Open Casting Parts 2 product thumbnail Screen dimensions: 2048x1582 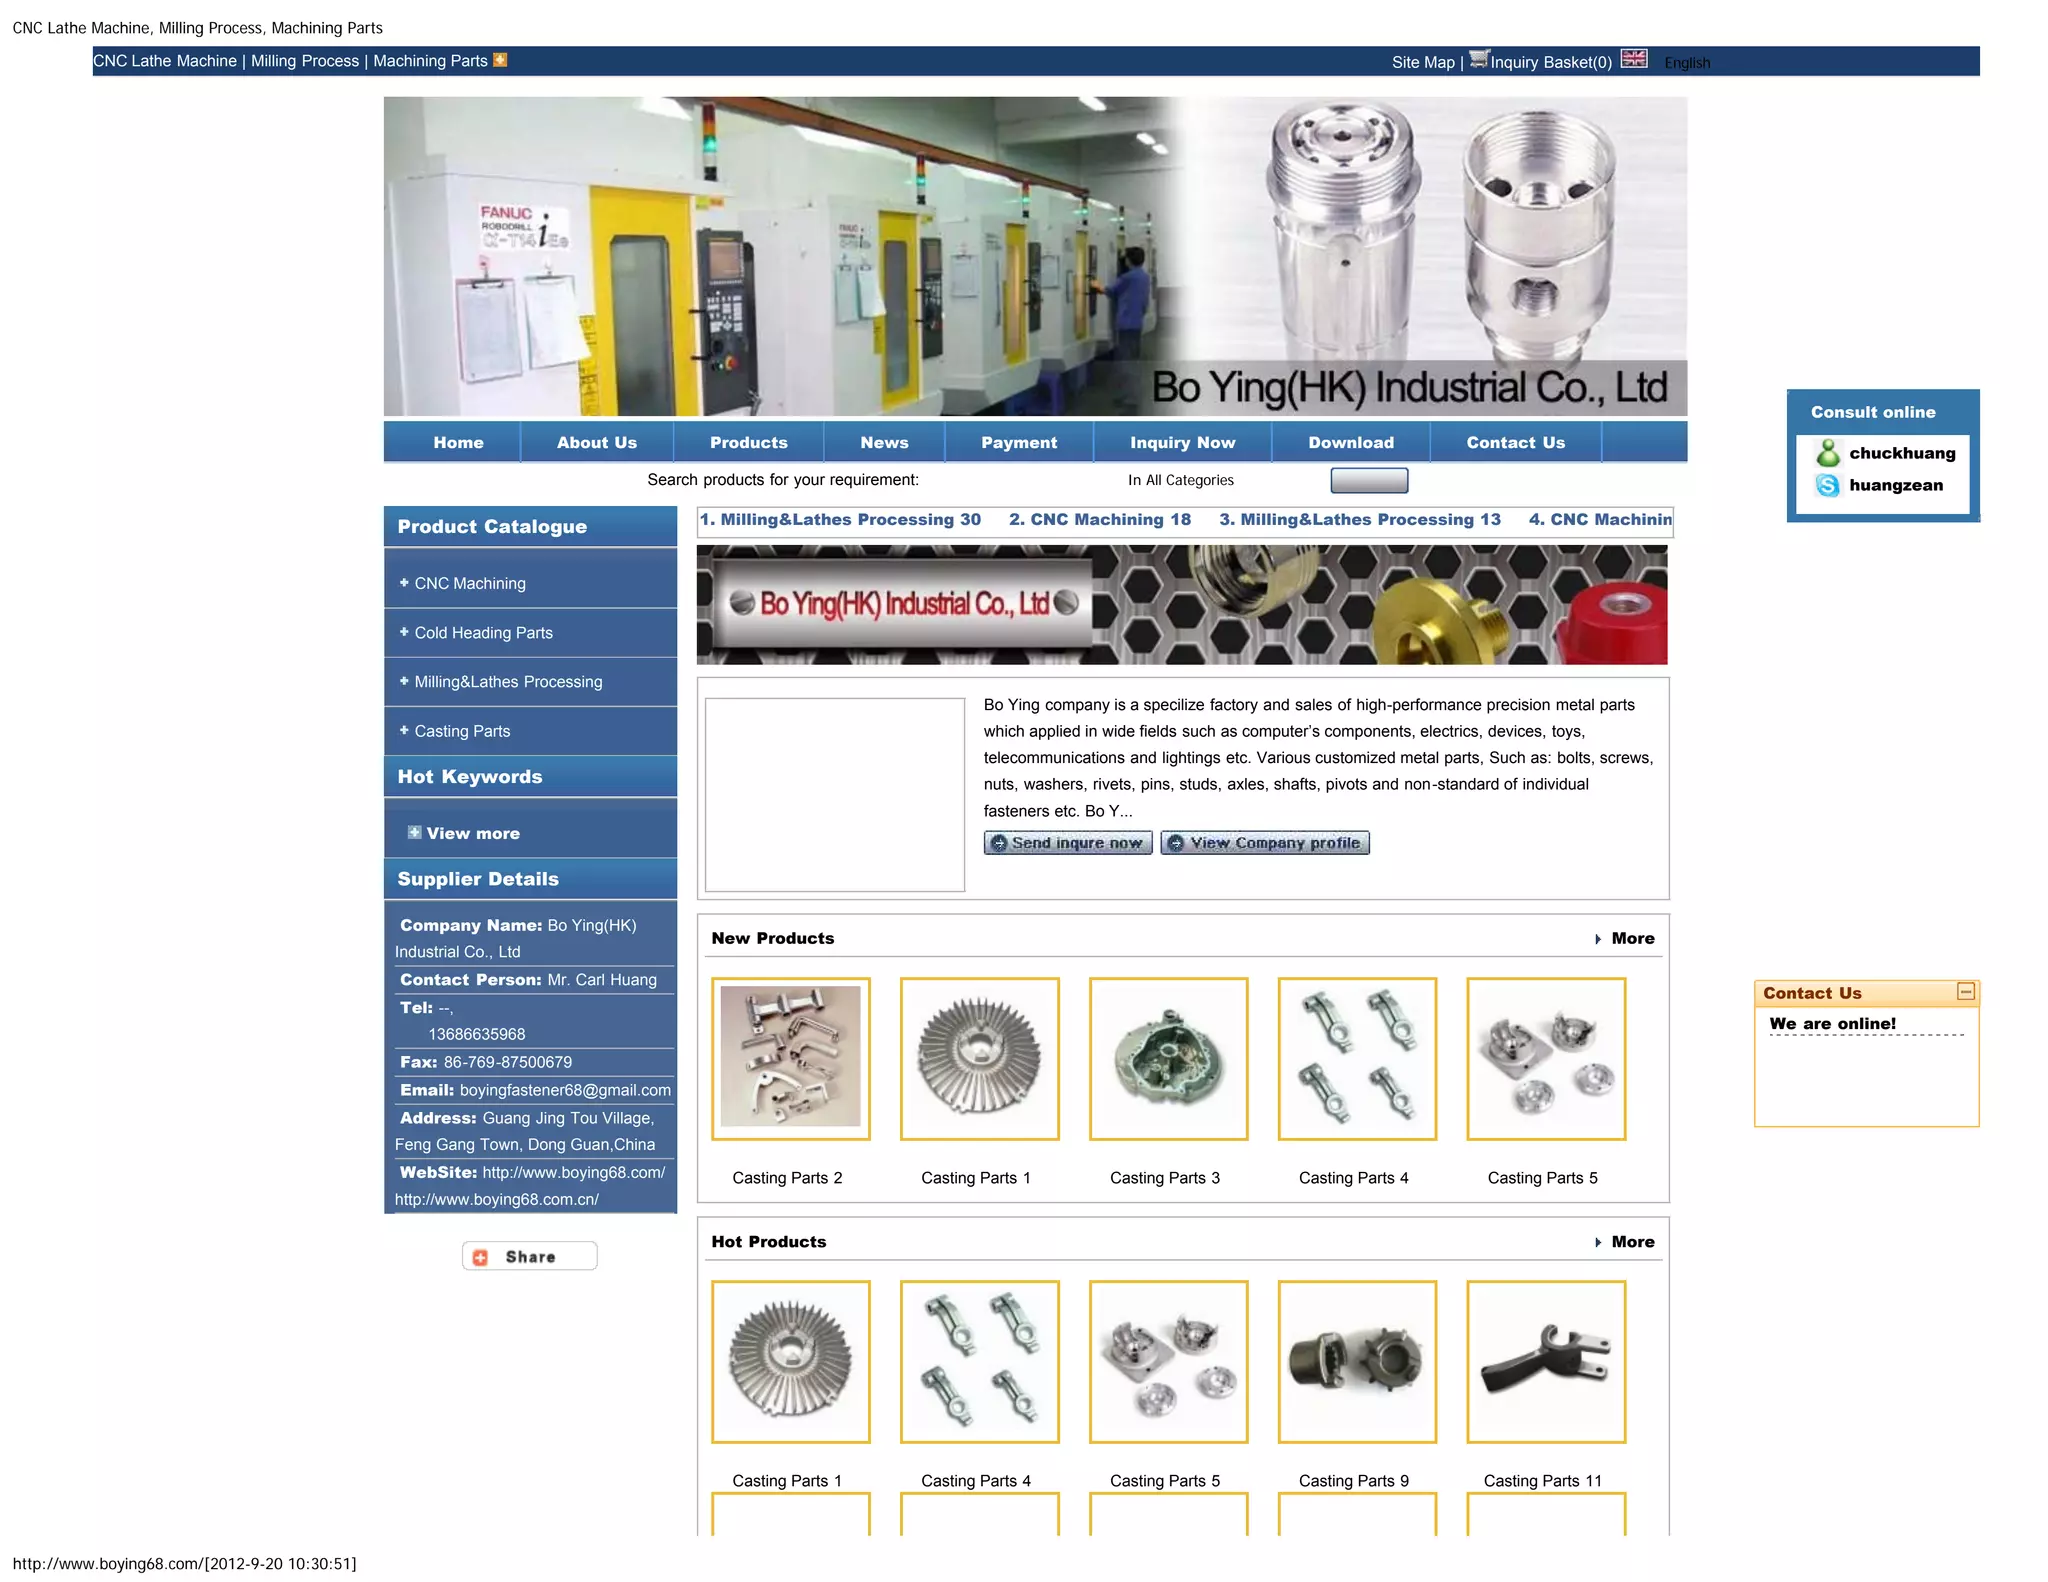[x=790, y=1058]
